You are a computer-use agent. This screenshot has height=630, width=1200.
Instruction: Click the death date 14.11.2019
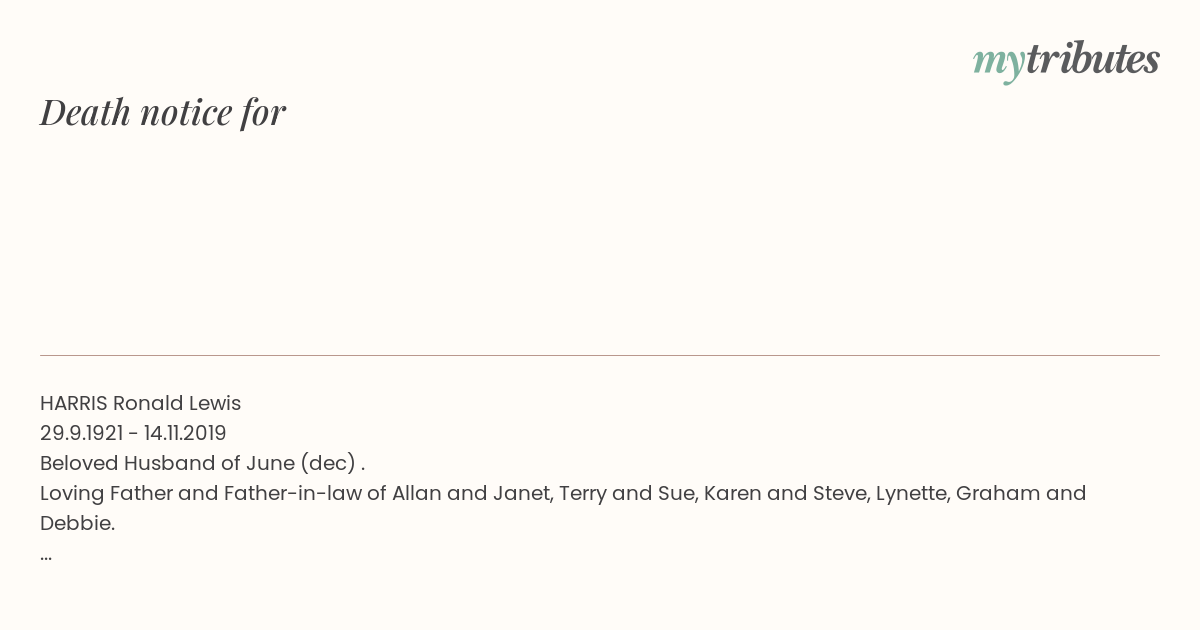[185, 434]
